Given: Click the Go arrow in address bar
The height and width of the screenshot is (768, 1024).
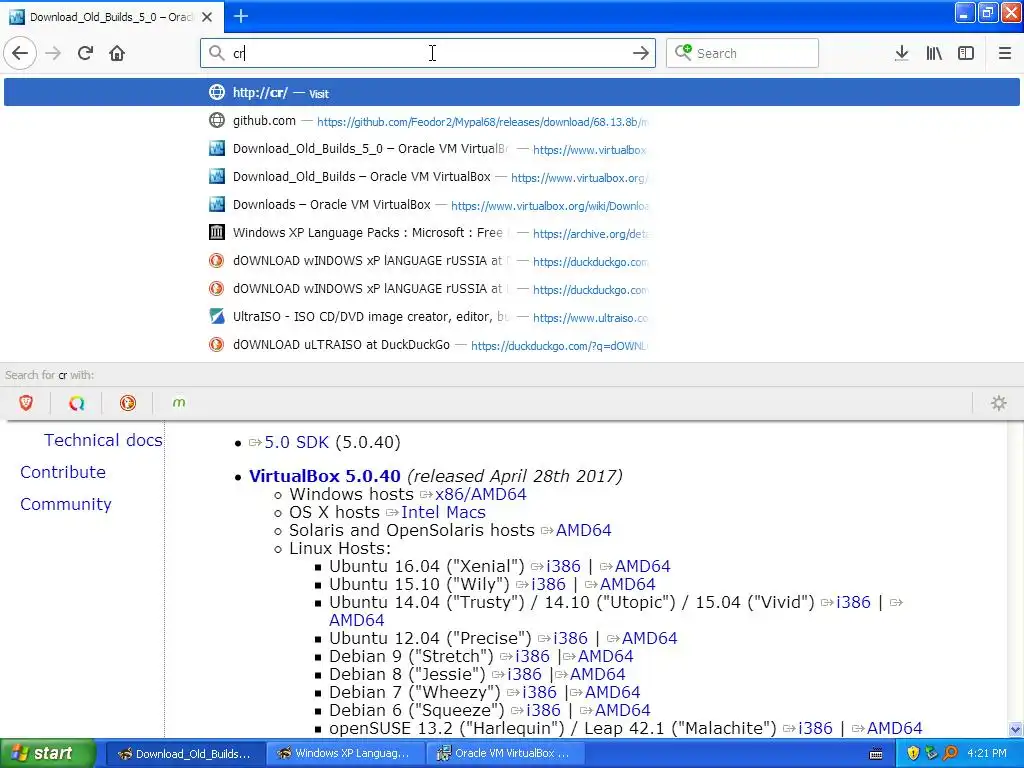Looking at the screenshot, I should (x=641, y=53).
